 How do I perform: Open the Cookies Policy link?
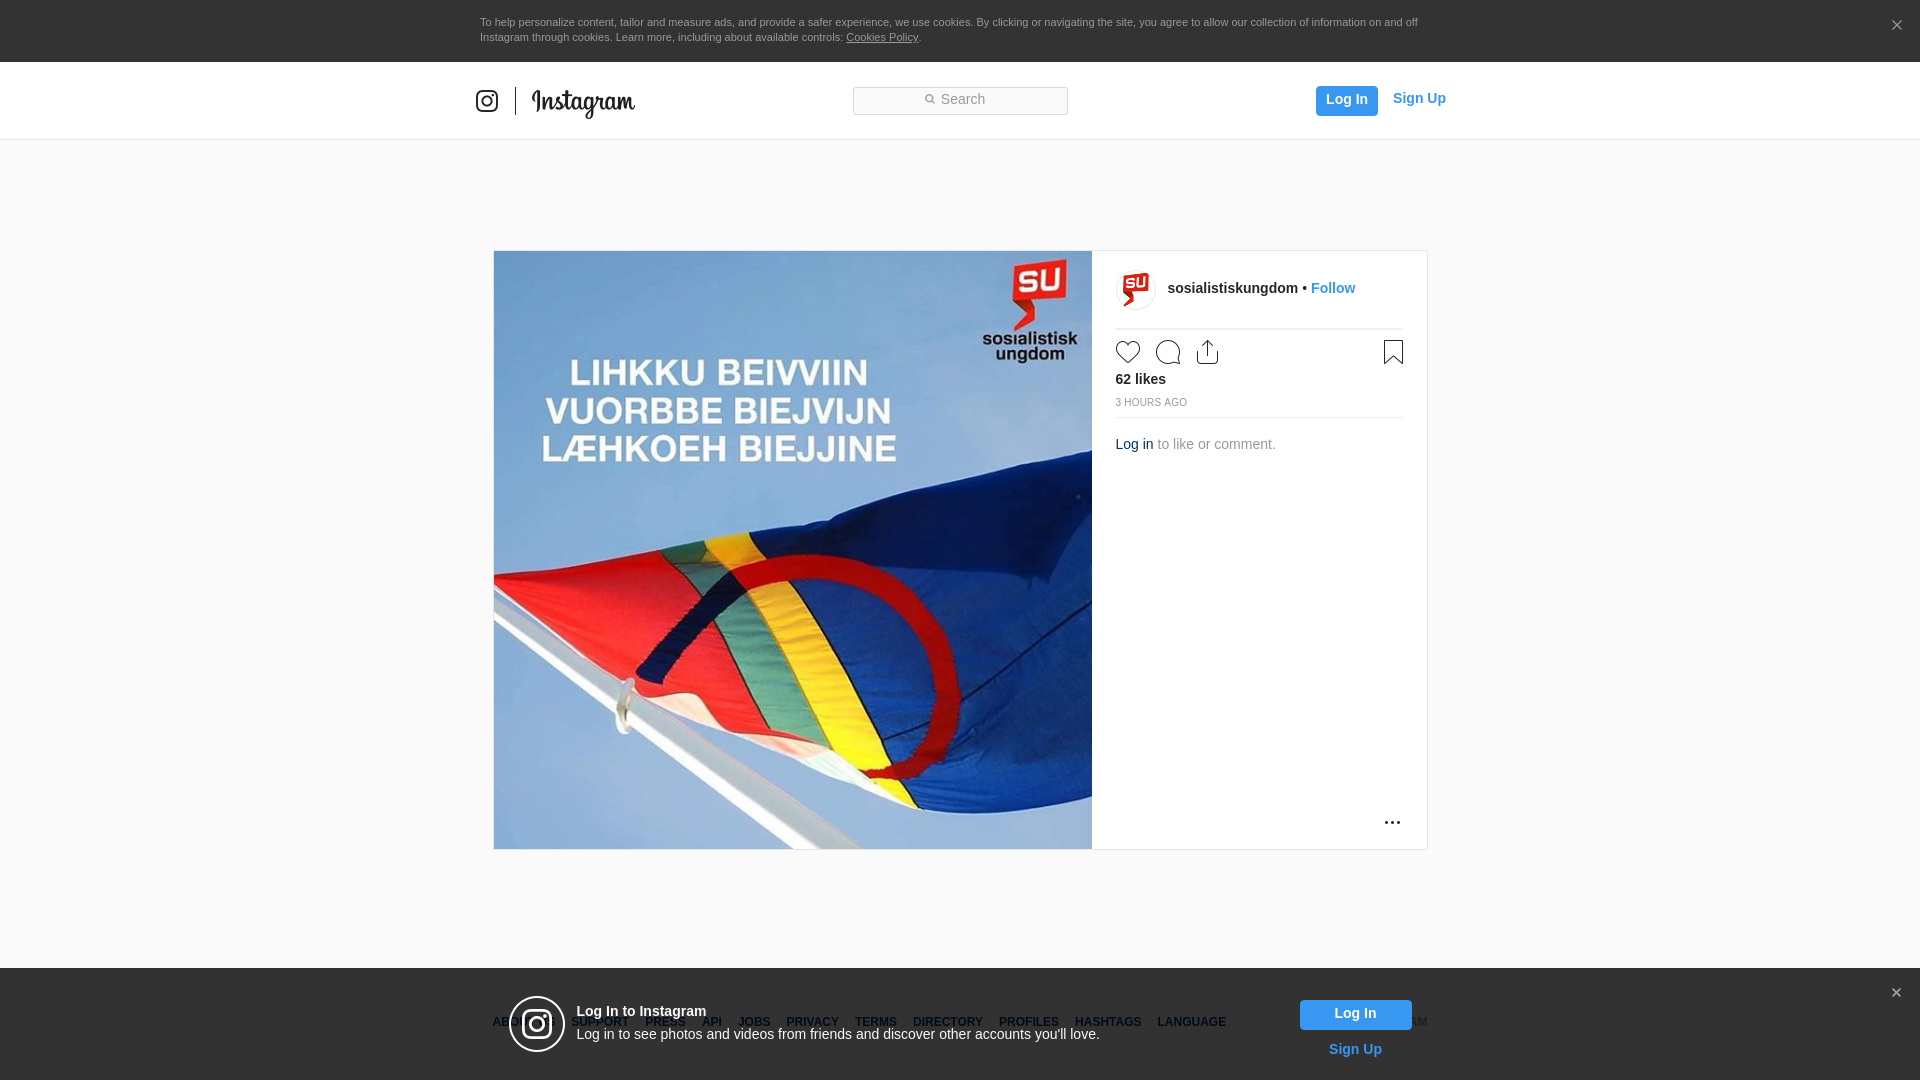882,37
